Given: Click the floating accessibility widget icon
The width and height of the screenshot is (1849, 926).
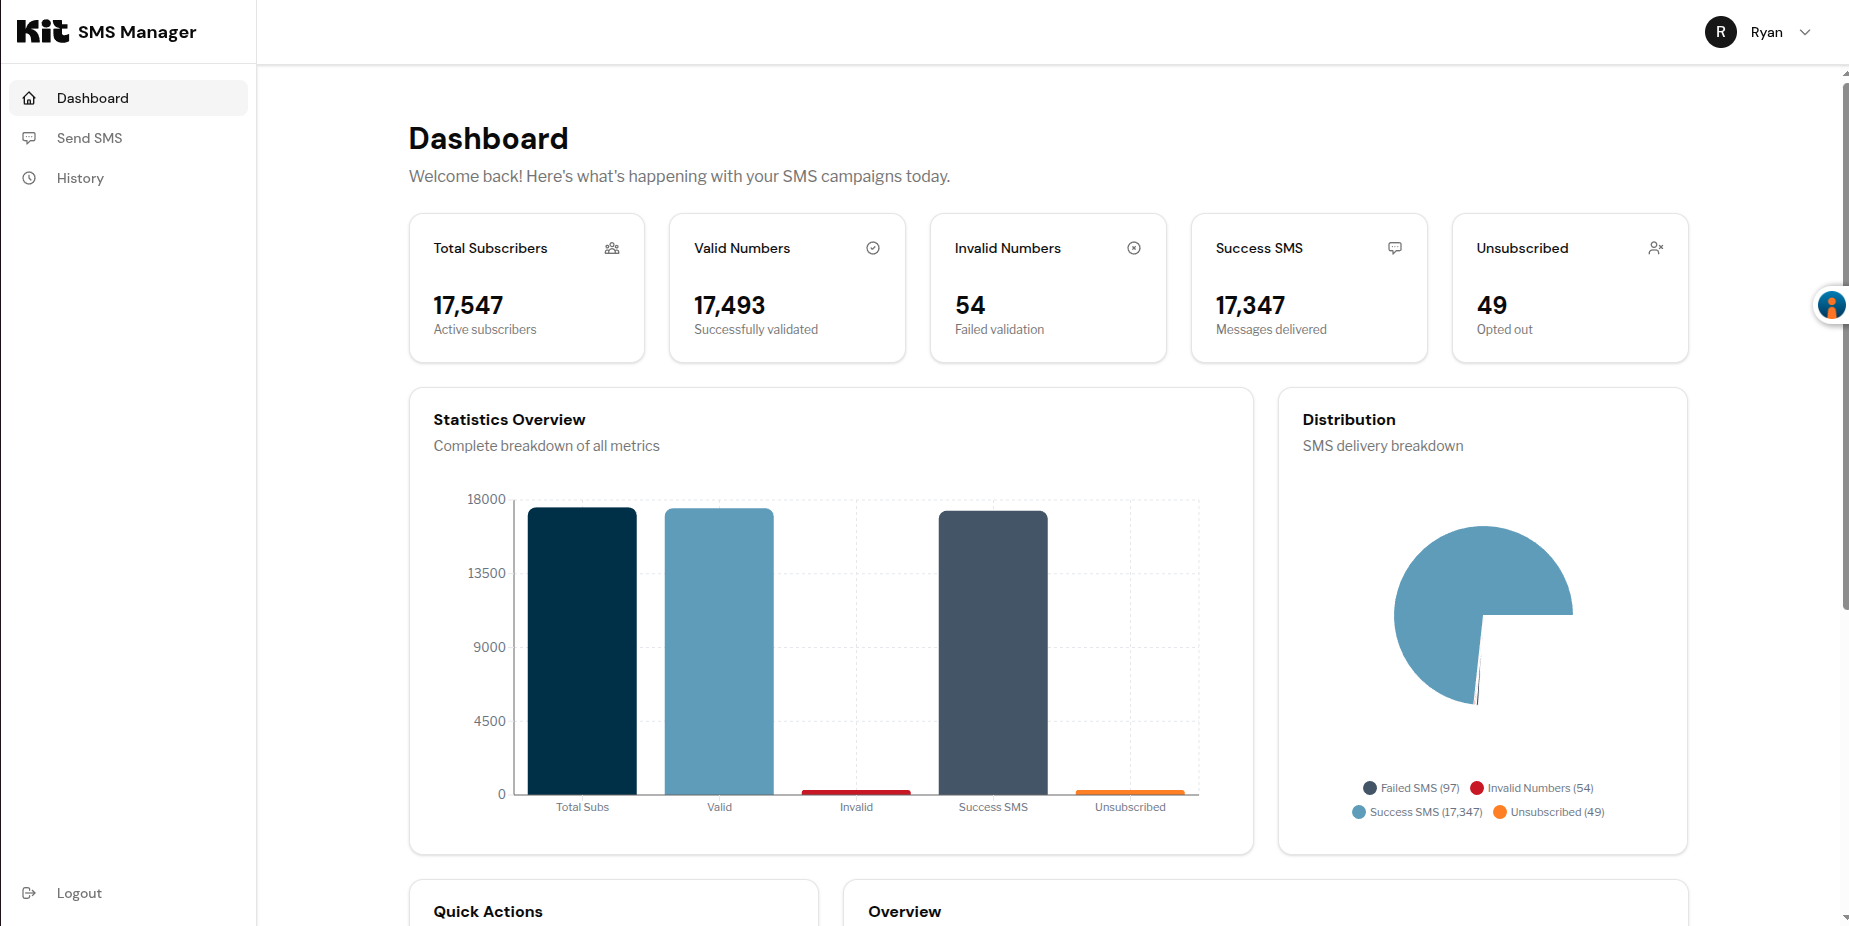Looking at the screenshot, I should pyautogui.click(x=1831, y=305).
